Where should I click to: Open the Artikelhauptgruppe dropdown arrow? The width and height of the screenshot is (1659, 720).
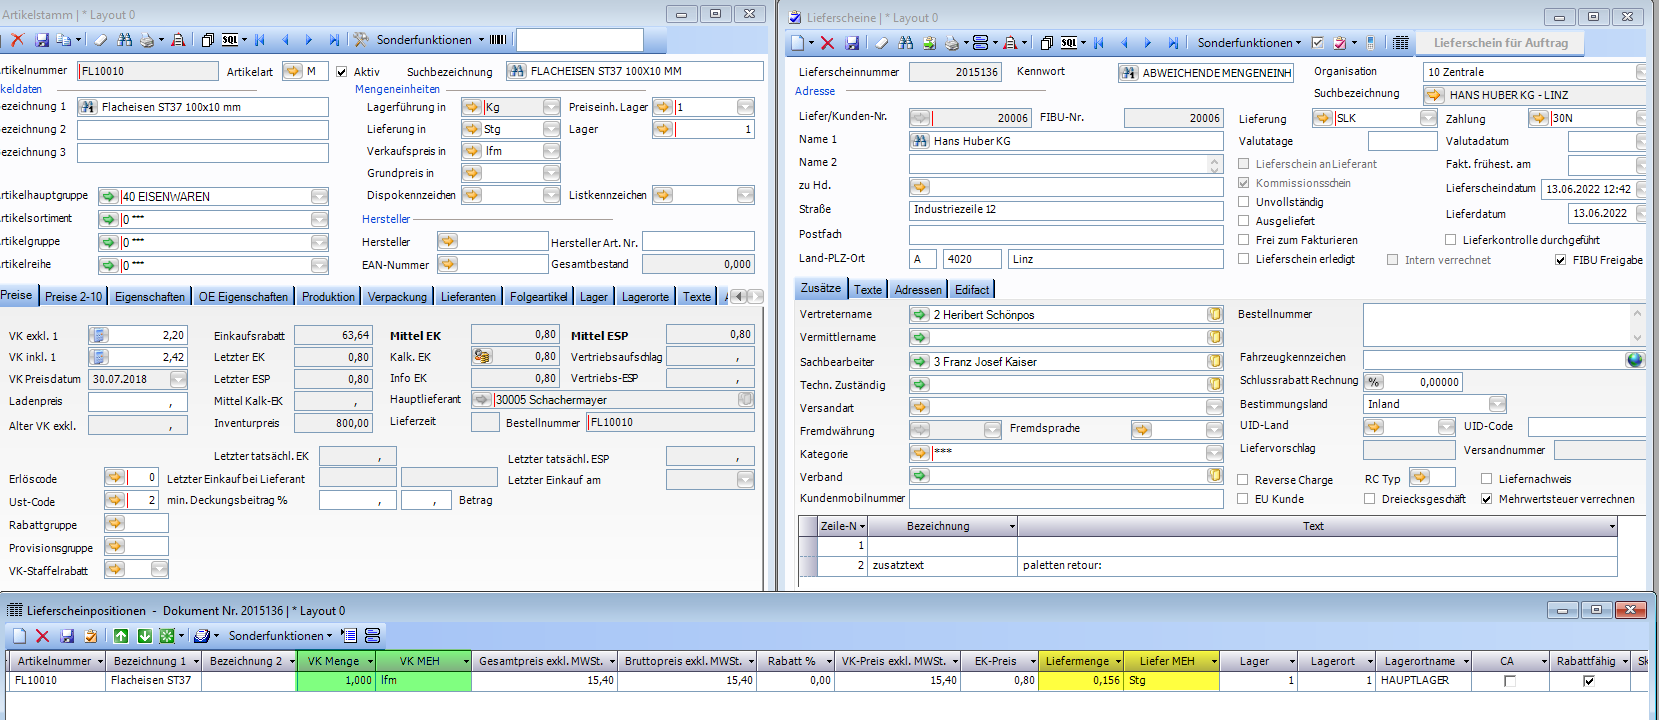[x=319, y=197]
